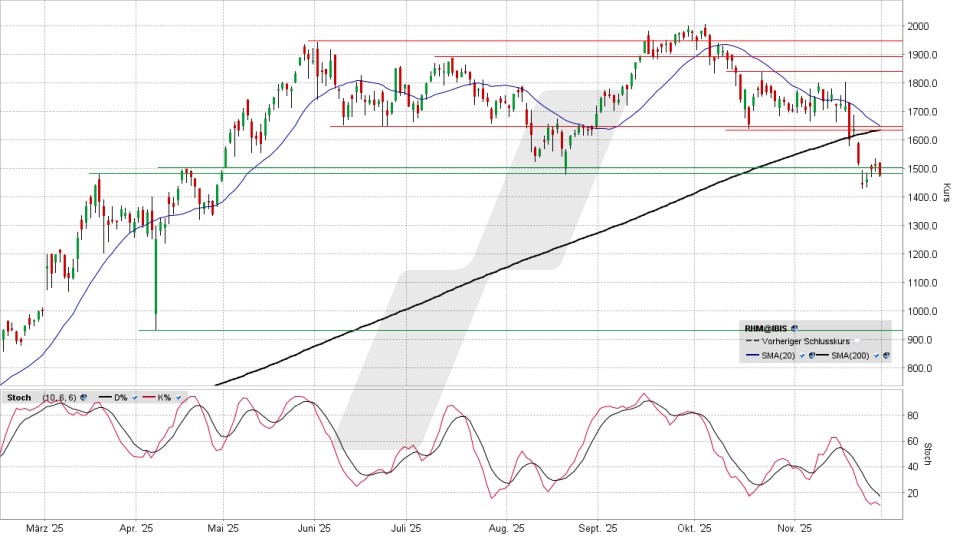Select the RHM@IBIS legend title

tap(766, 327)
